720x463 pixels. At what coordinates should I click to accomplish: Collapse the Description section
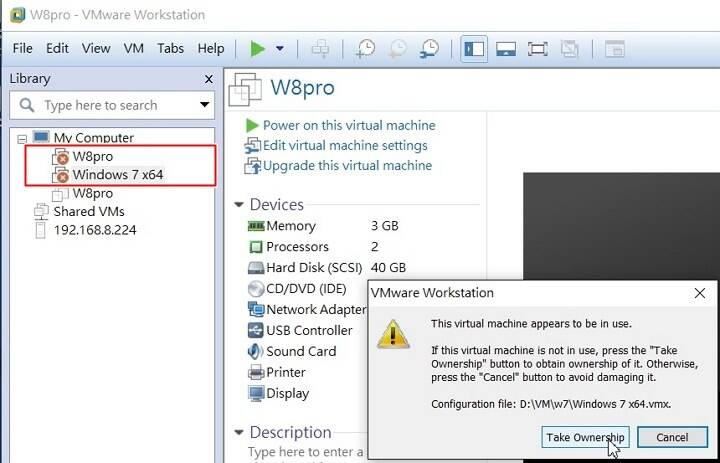pos(239,432)
